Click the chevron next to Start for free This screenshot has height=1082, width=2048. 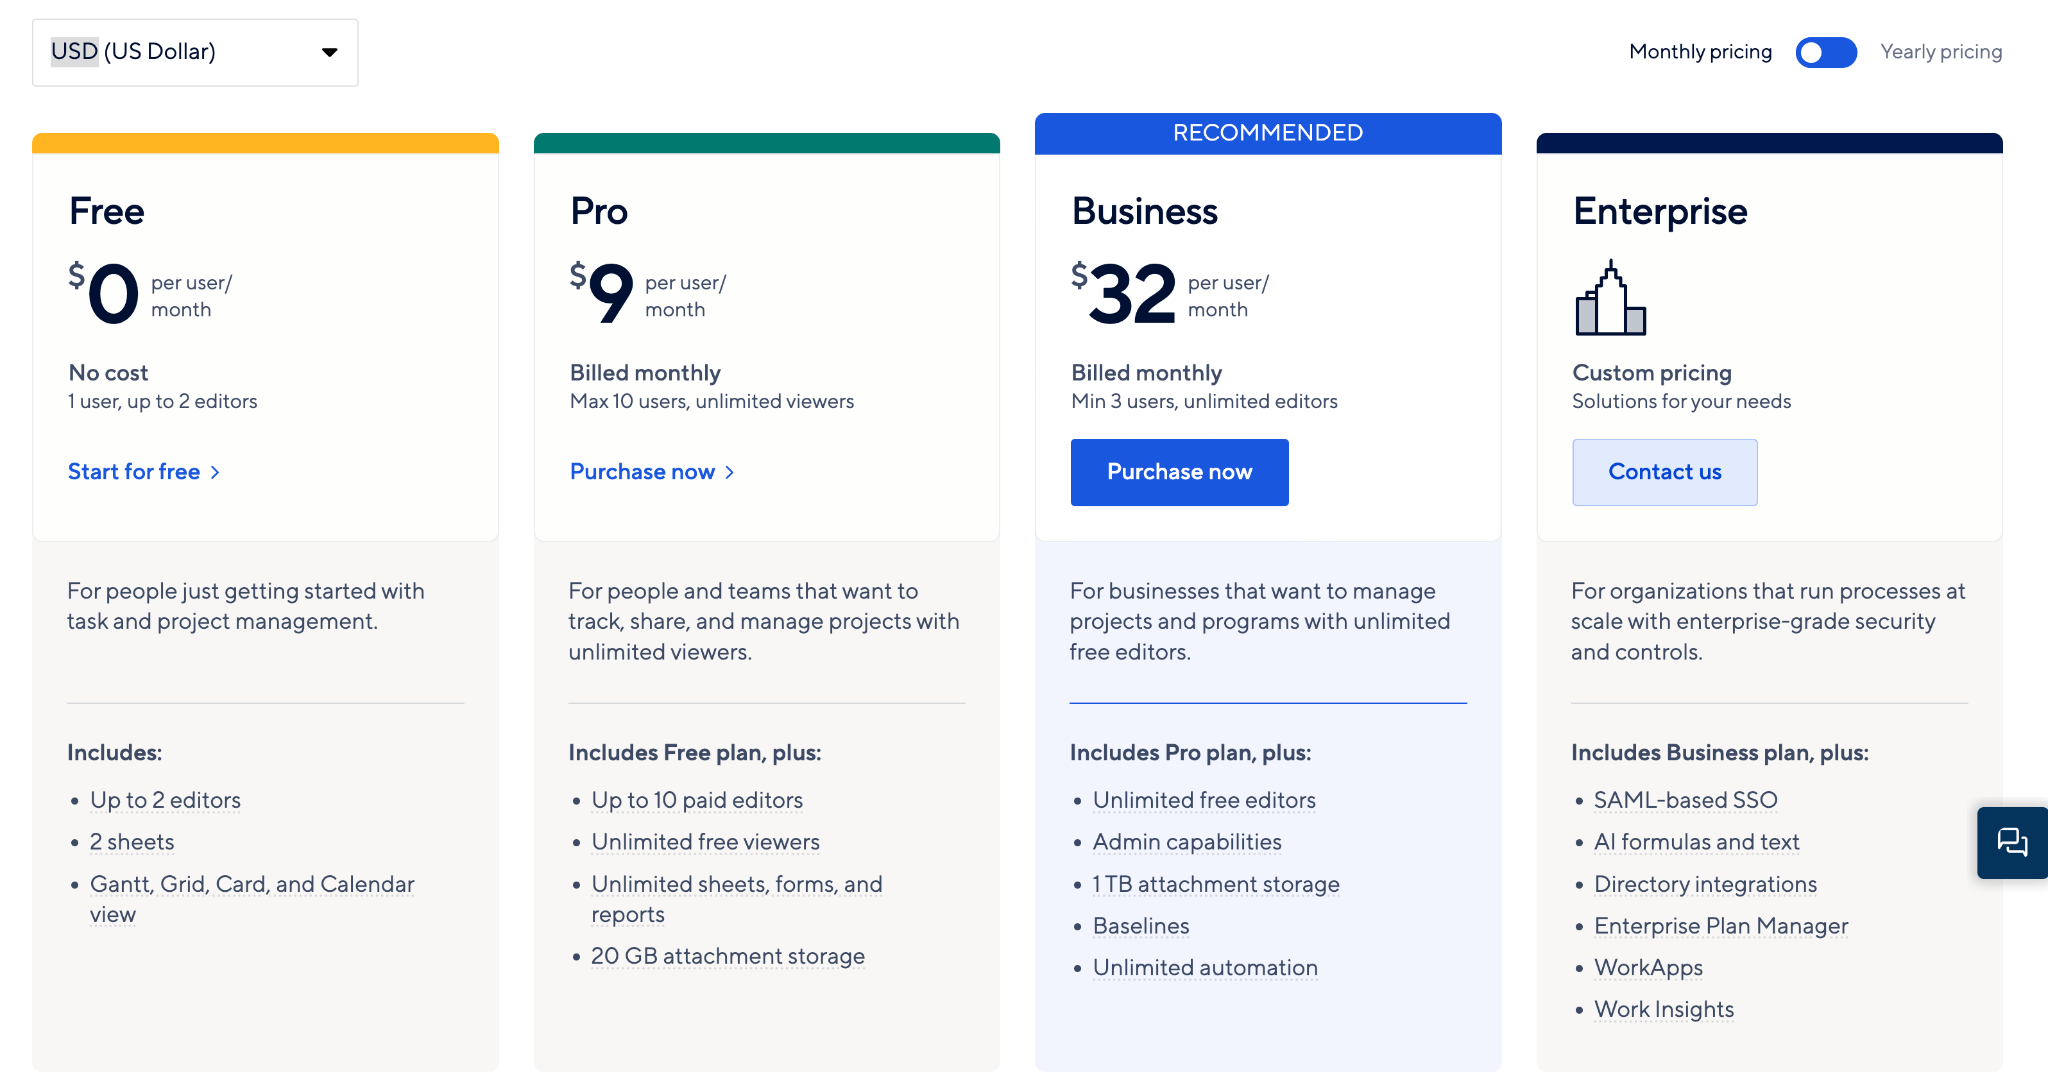coord(216,472)
